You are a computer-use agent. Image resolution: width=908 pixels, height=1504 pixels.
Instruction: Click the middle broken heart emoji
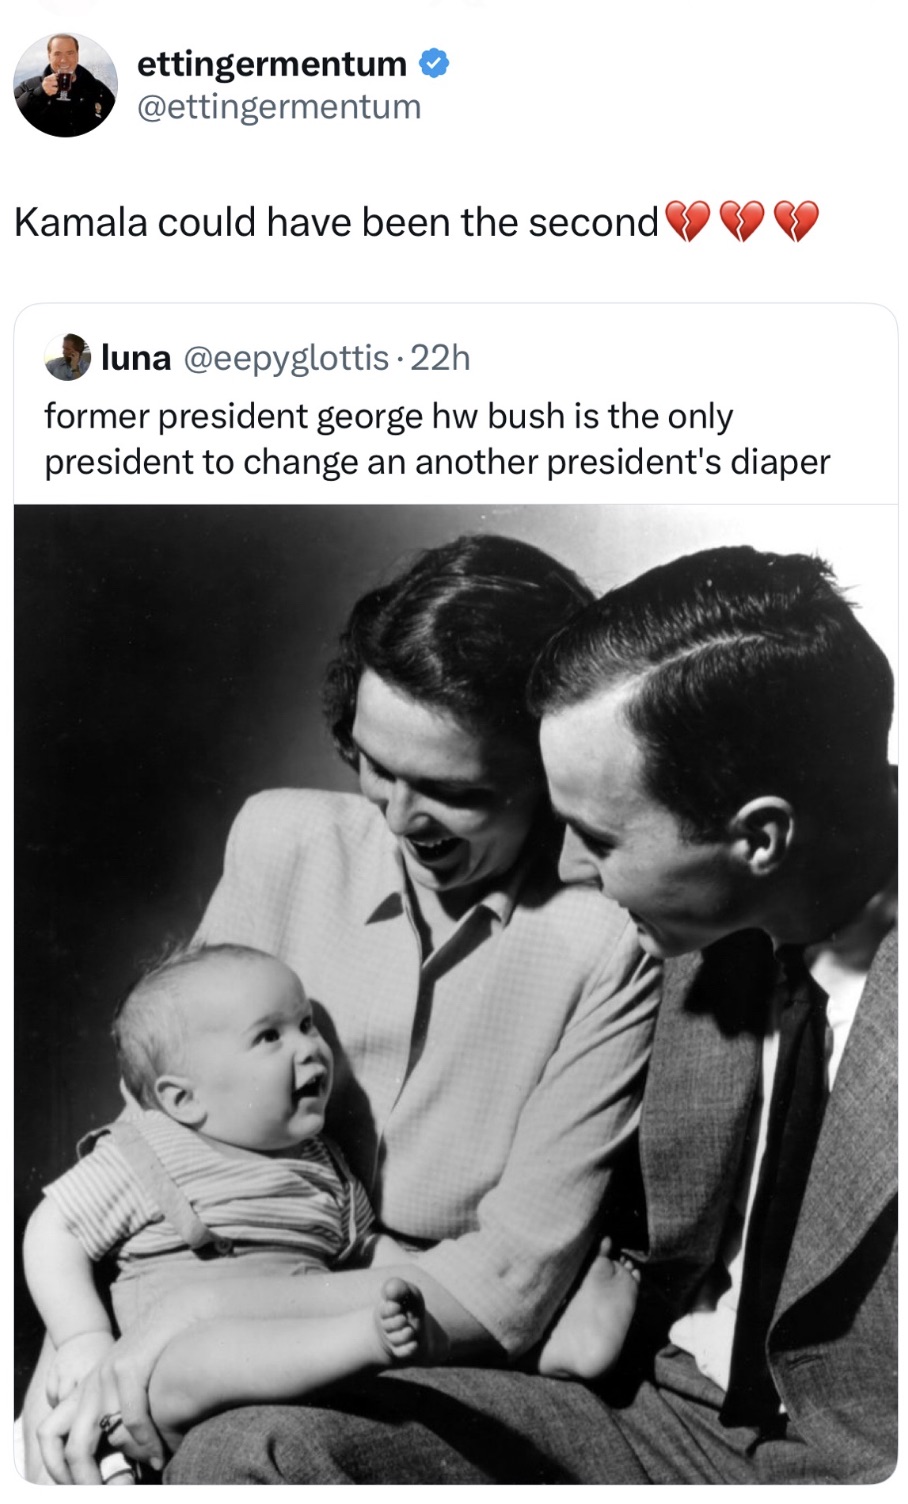tap(742, 222)
